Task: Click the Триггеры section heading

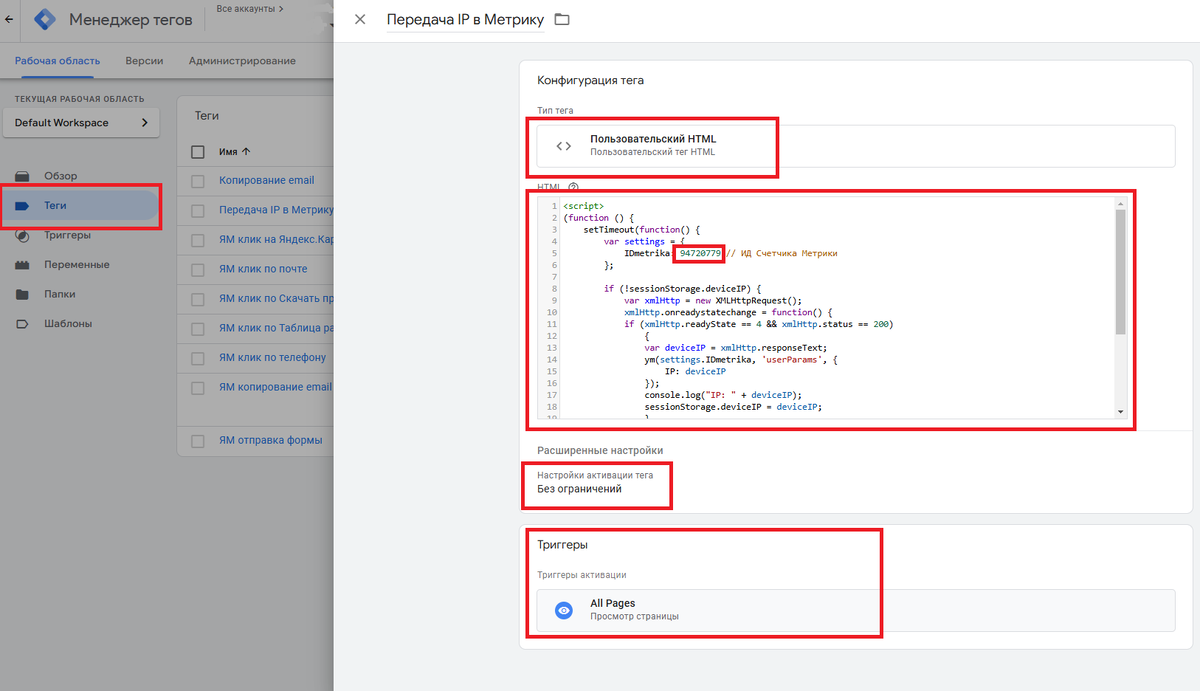Action: 562,545
